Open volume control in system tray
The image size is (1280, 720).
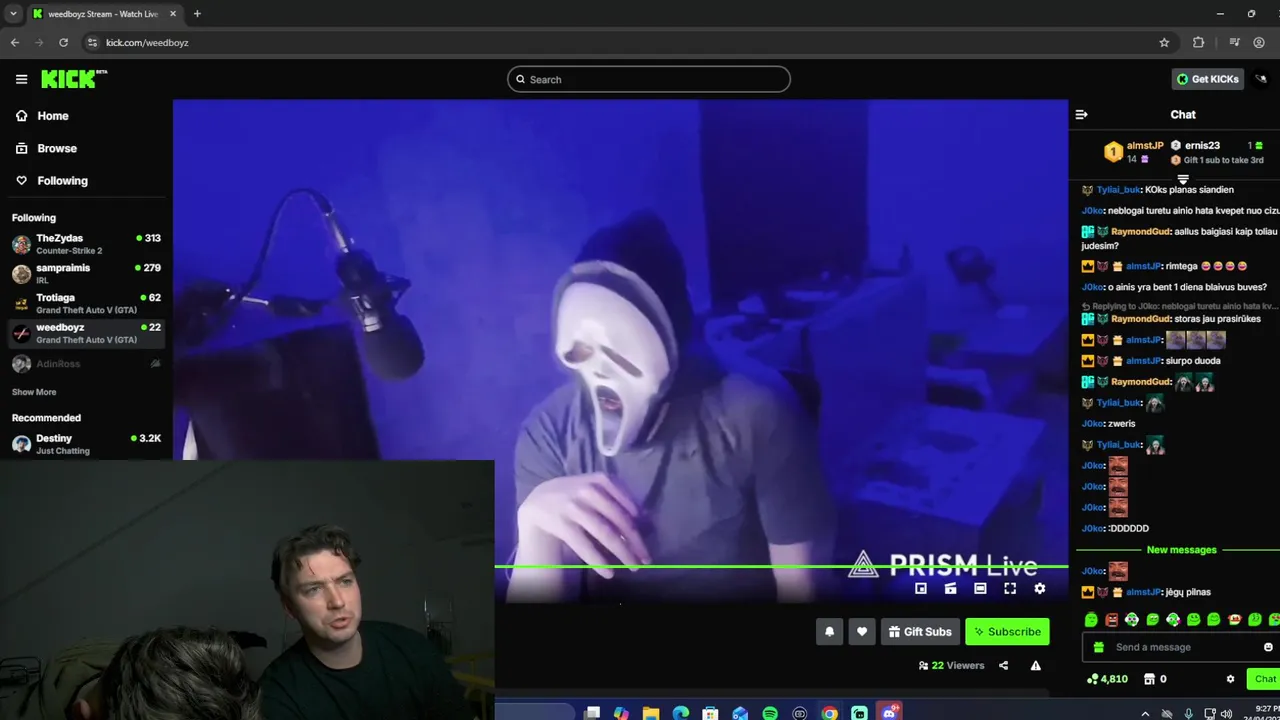coord(1226,713)
